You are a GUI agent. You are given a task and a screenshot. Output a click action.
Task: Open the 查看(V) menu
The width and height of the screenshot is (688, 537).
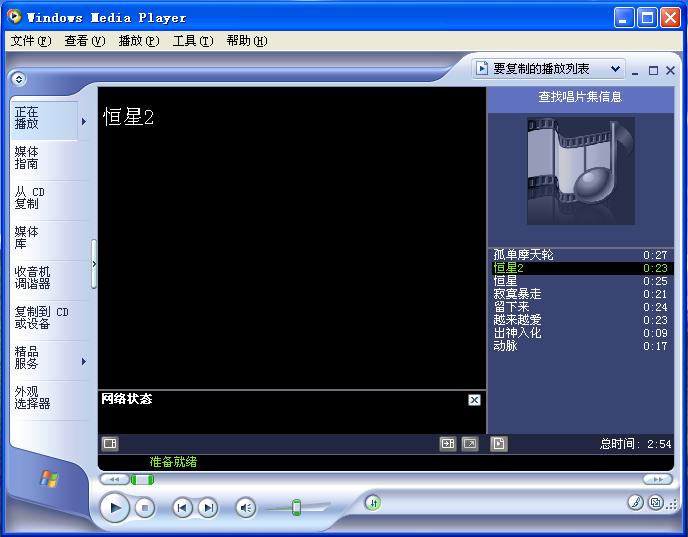[x=85, y=41]
